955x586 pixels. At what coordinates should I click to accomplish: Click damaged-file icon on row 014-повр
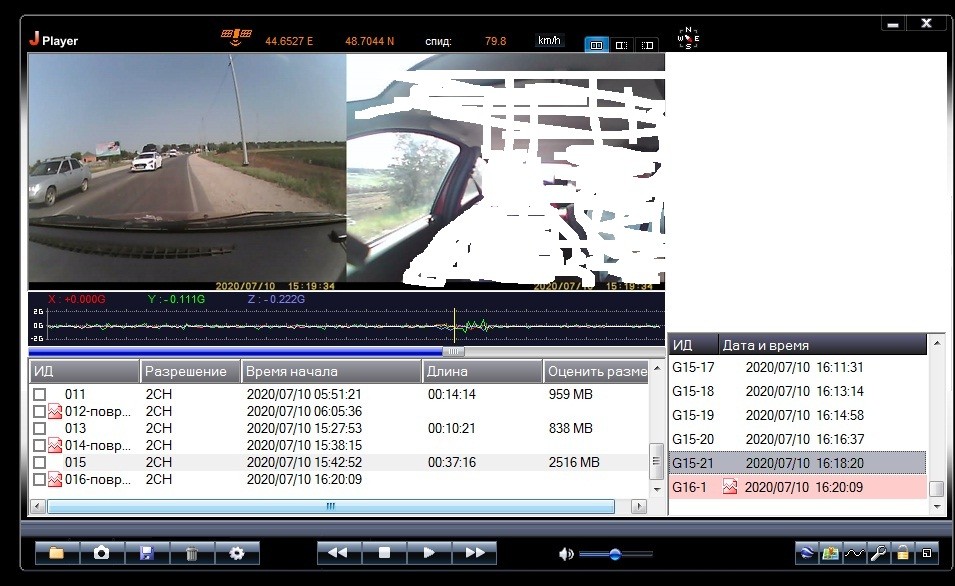(55, 446)
